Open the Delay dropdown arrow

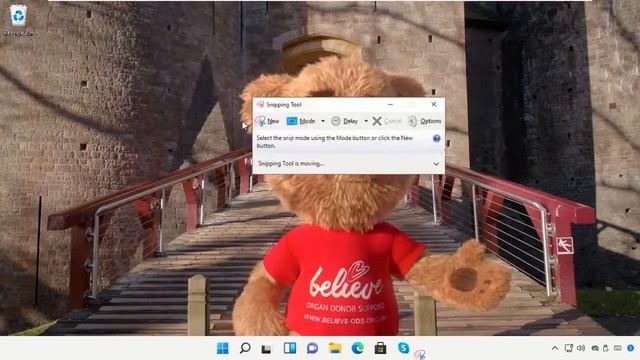366,121
